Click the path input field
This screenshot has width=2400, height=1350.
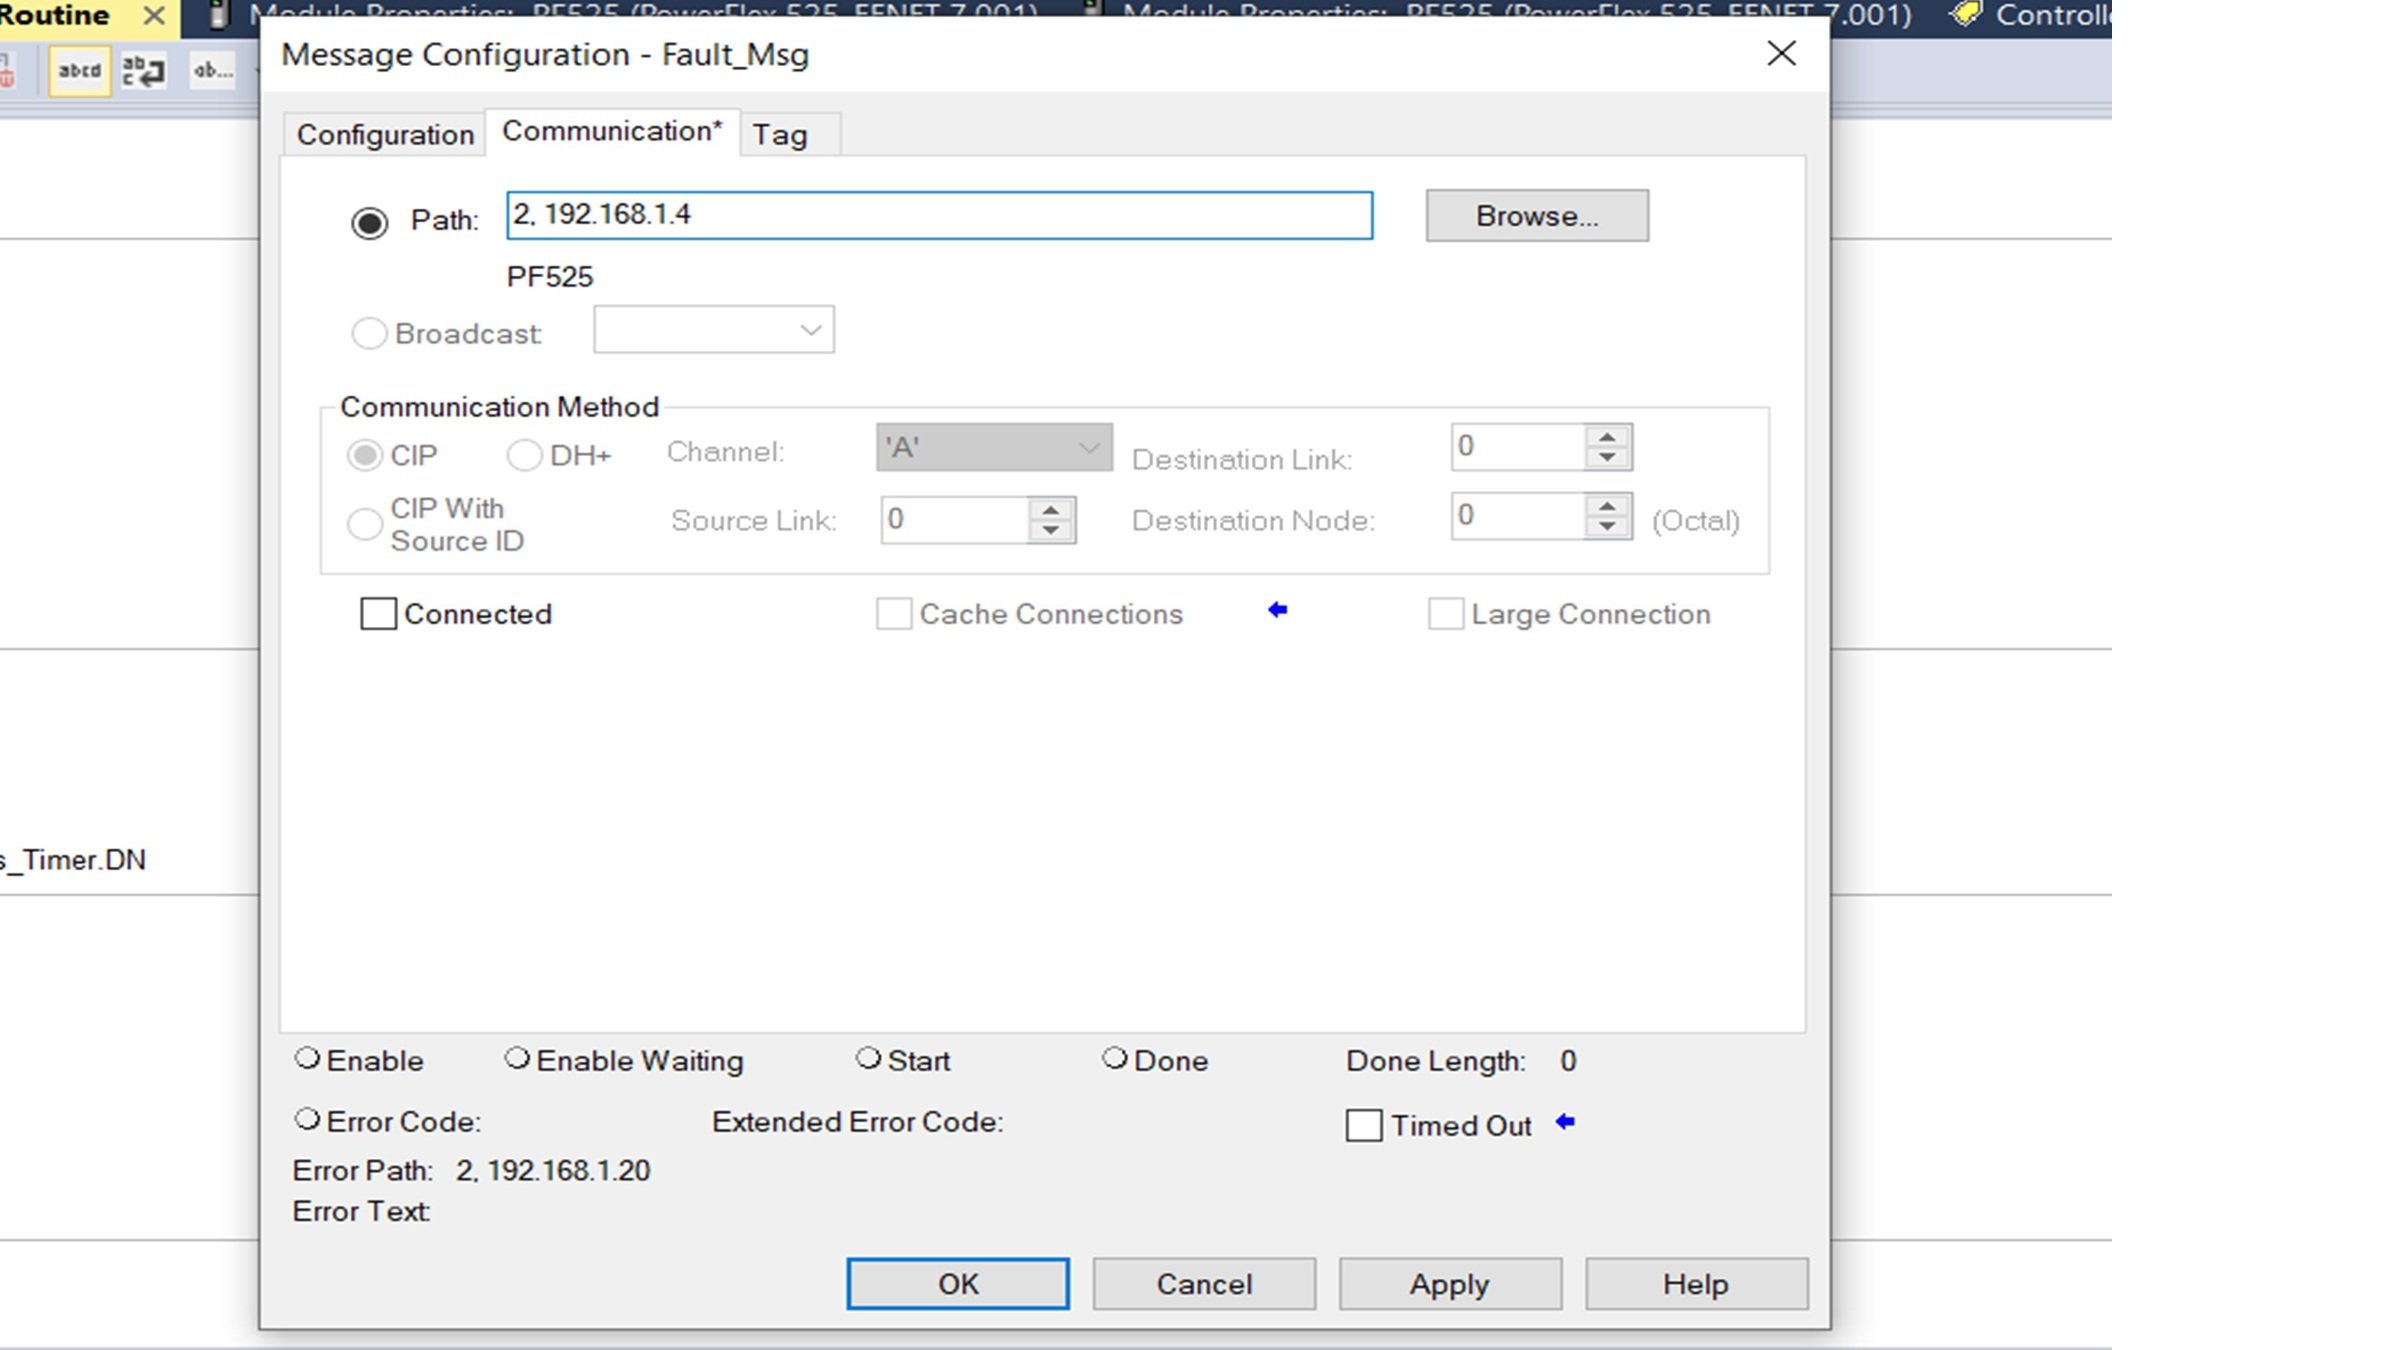938,214
